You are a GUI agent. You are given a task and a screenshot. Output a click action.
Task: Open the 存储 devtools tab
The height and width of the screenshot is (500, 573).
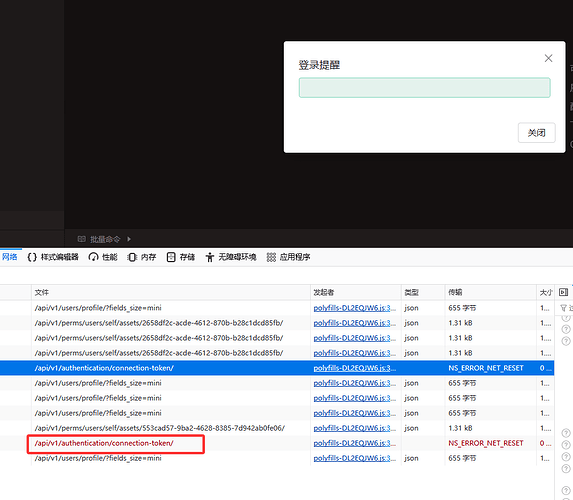(x=181, y=257)
